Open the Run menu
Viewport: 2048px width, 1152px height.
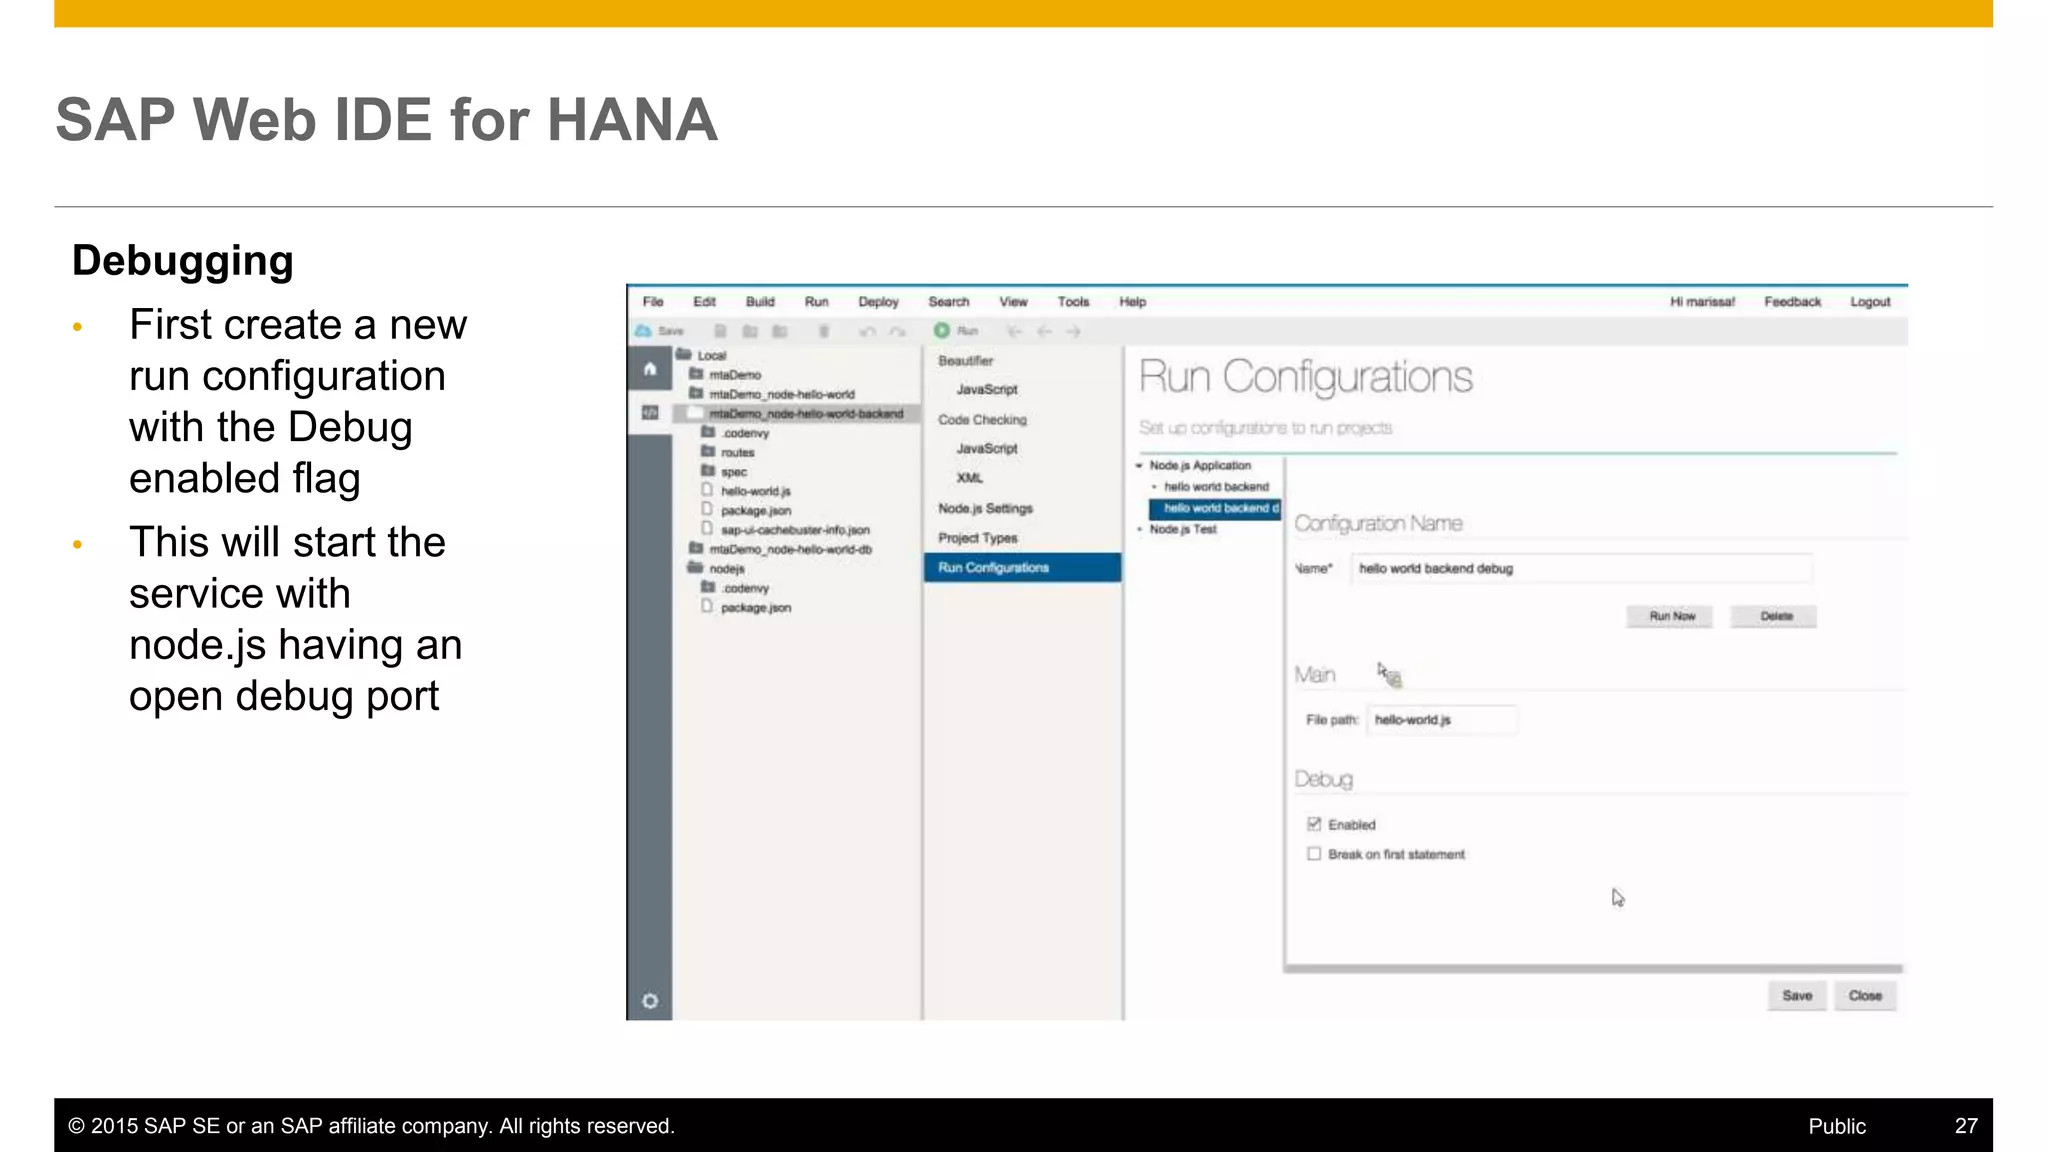coord(817,302)
